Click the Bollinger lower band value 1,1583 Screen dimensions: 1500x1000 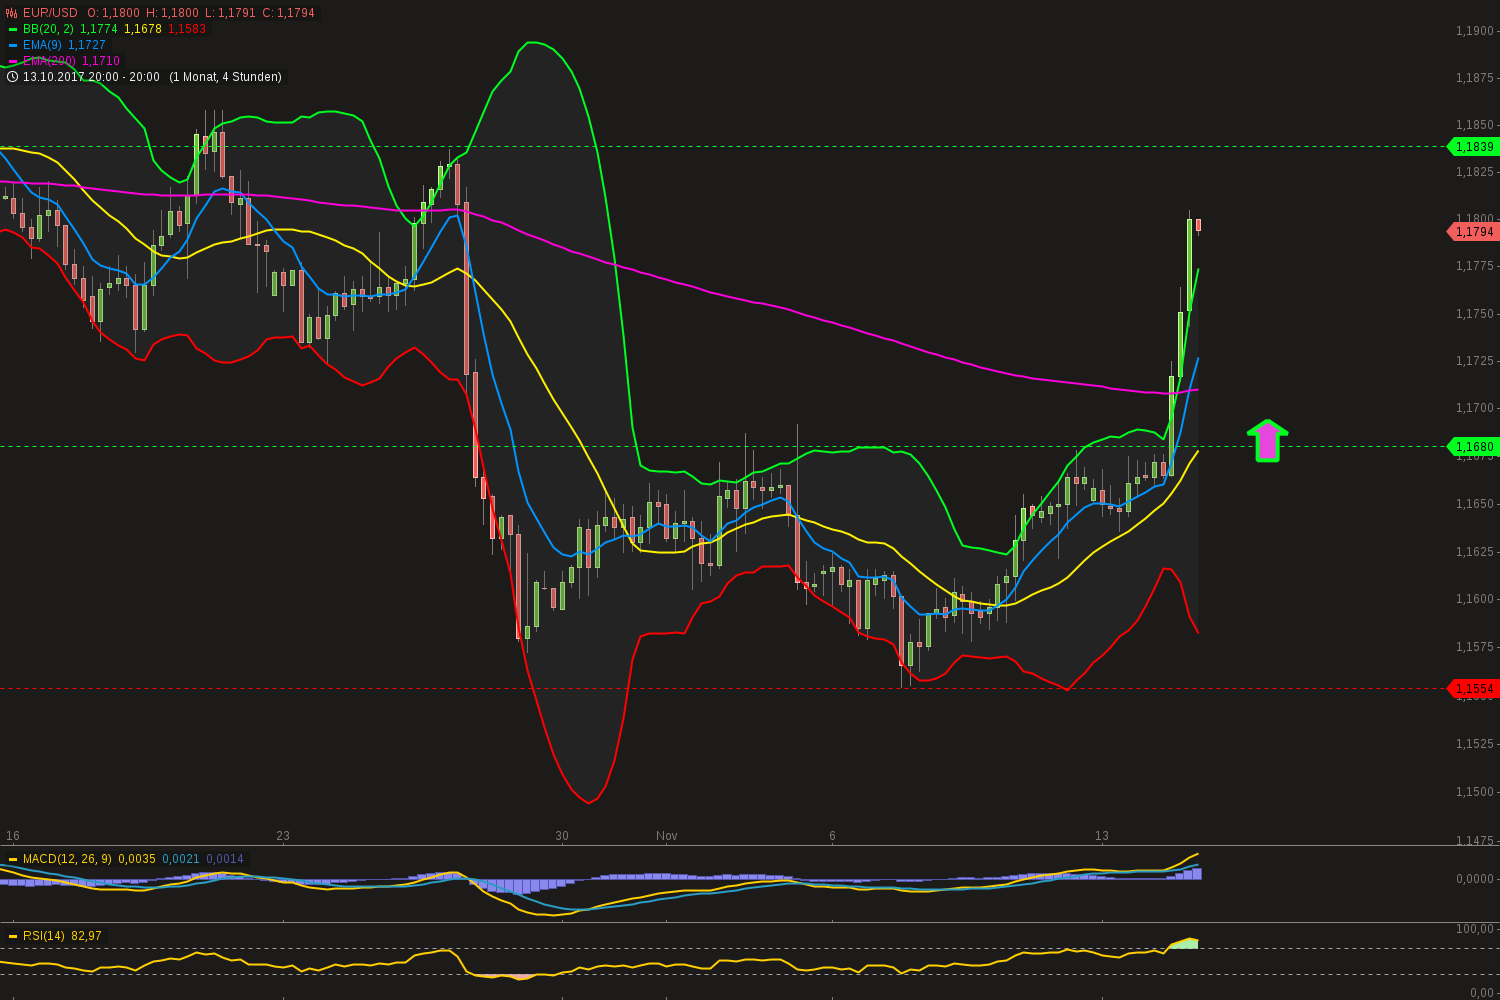pos(187,29)
